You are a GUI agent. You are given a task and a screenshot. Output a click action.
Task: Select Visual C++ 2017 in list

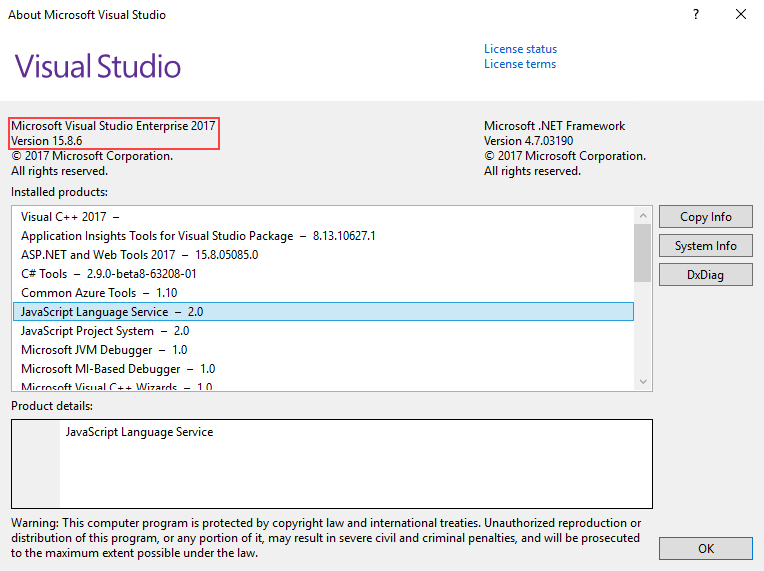pyautogui.click(x=324, y=217)
